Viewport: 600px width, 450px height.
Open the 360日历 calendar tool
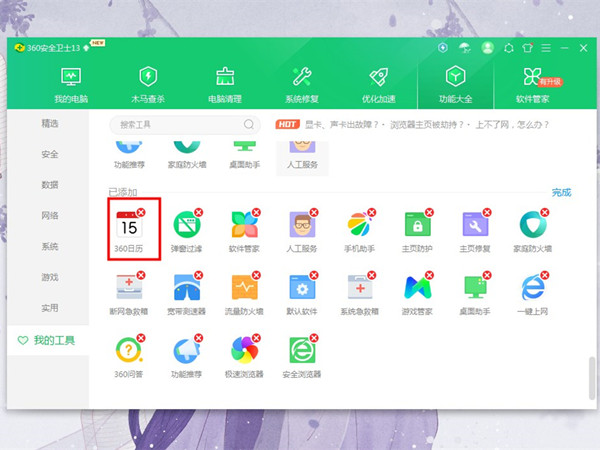[x=129, y=231]
